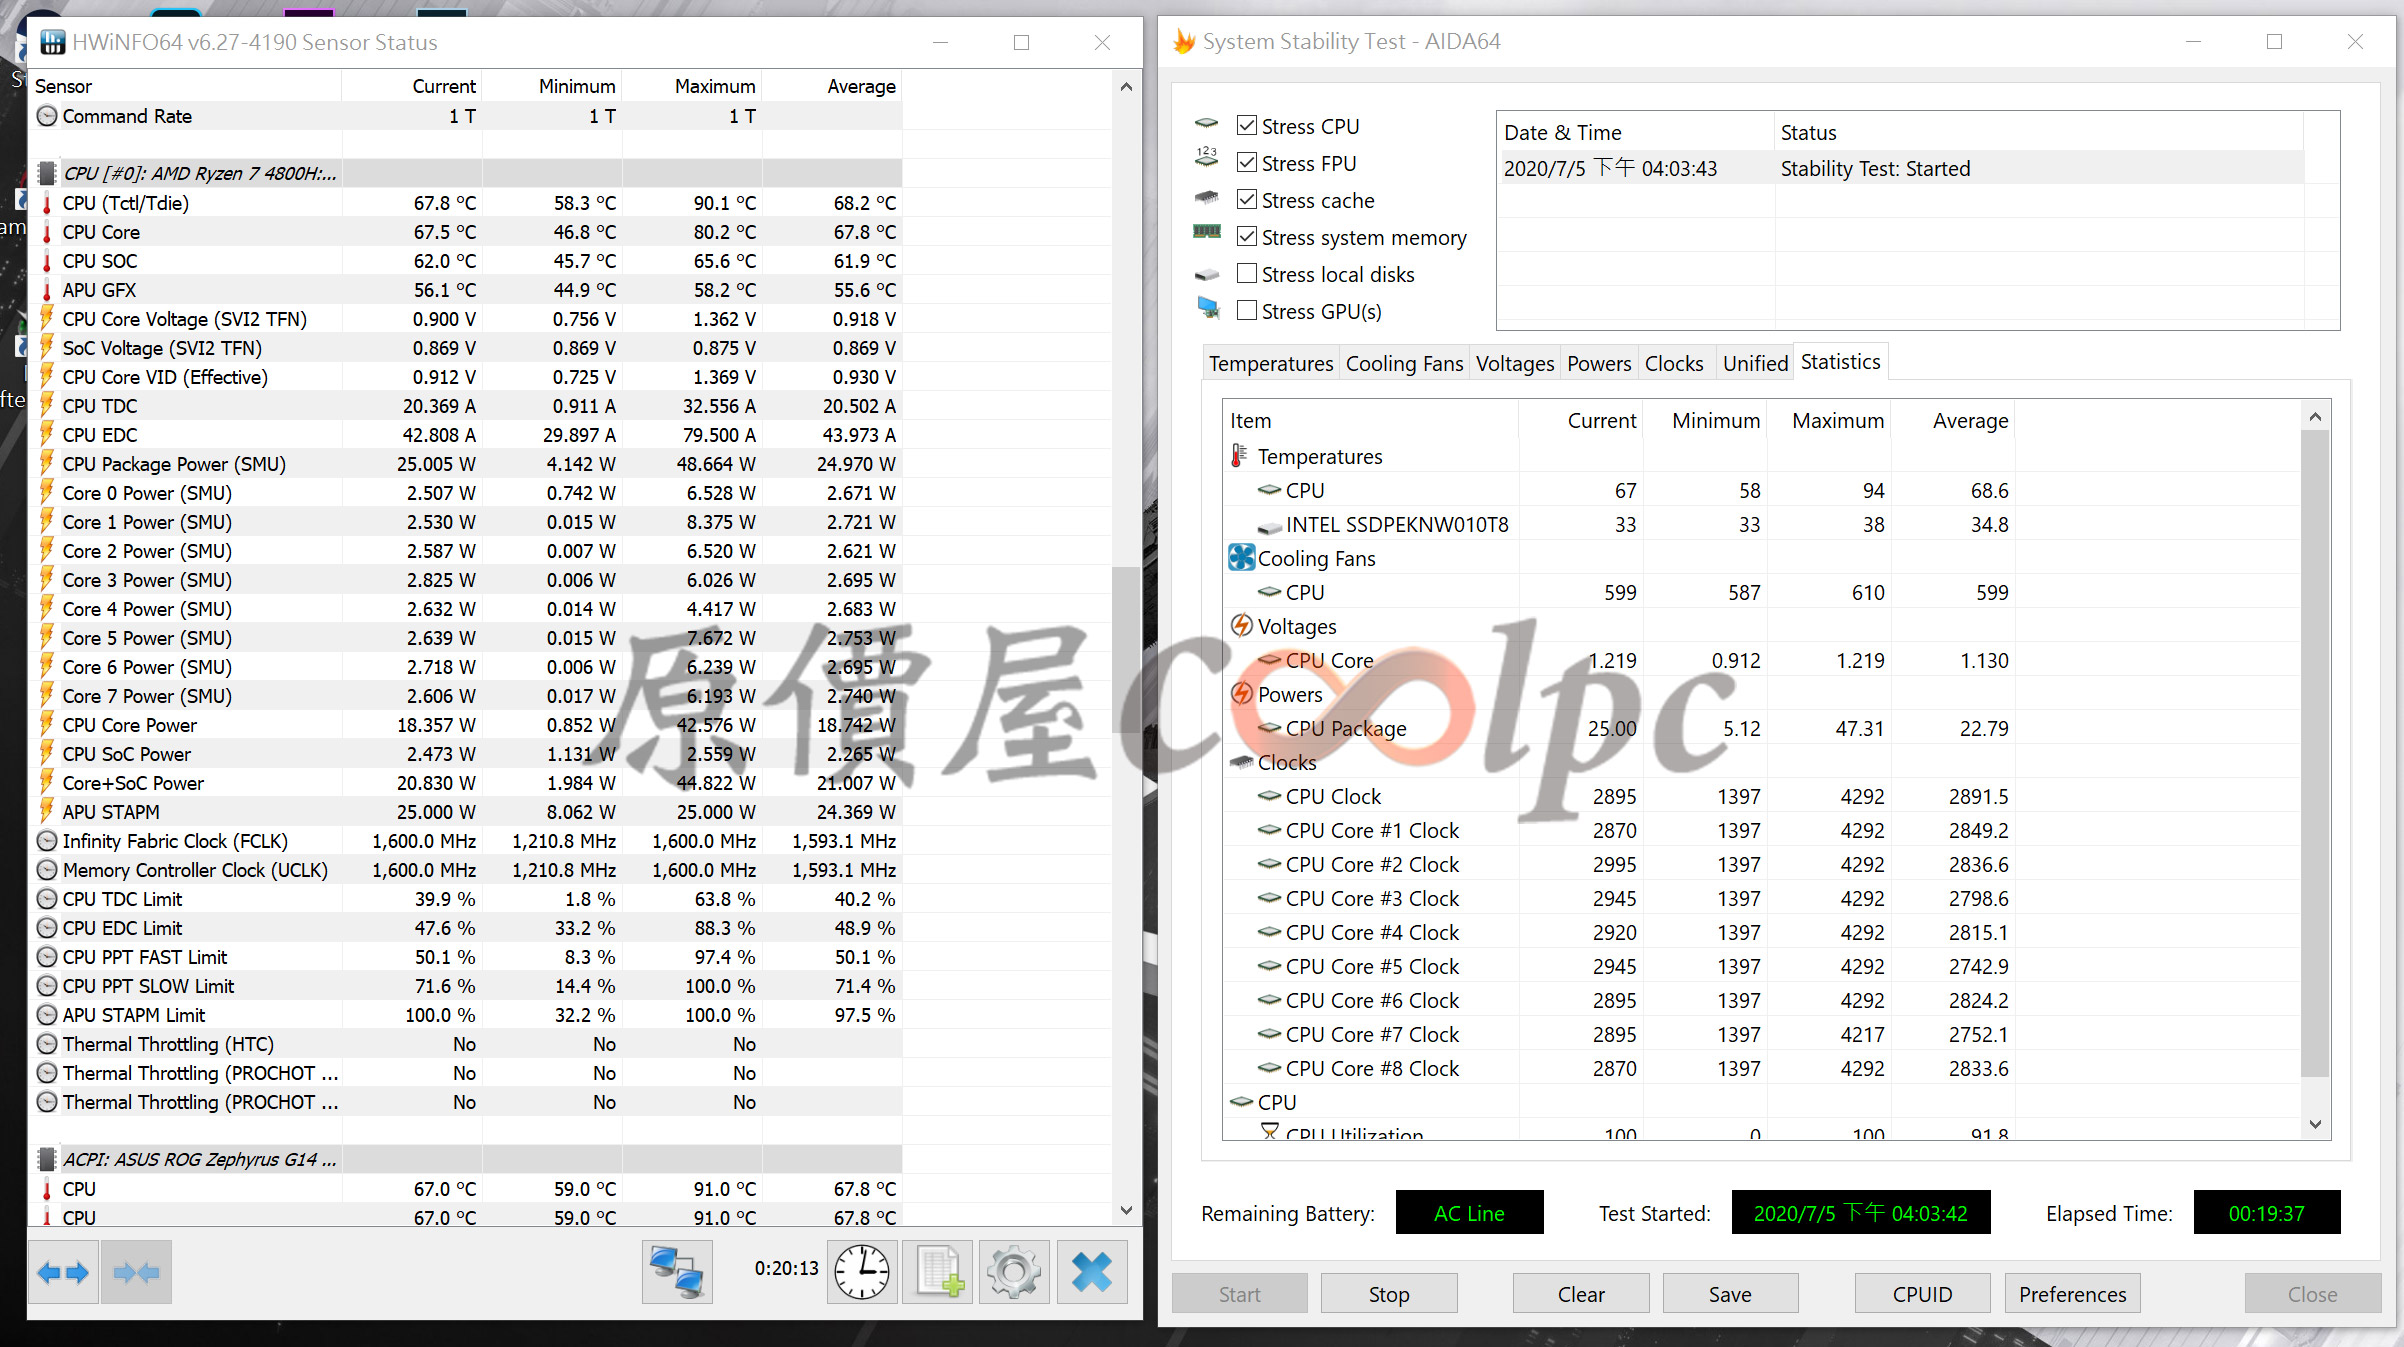Select the Infinity Fabric Clock (FCLK) row
The width and height of the screenshot is (2404, 1347).
(466, 841)
